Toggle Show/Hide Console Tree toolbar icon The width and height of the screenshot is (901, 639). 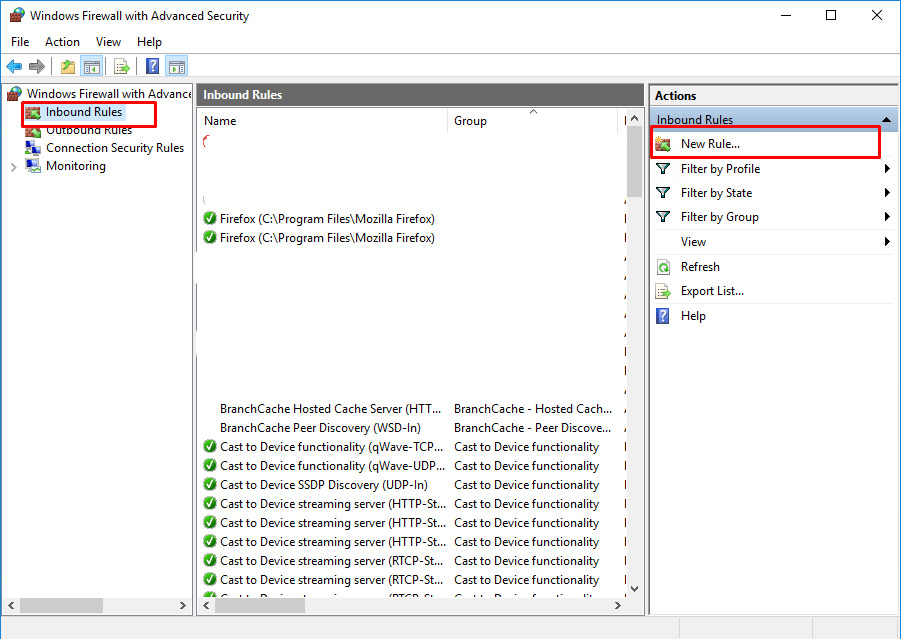pos(91,67)
